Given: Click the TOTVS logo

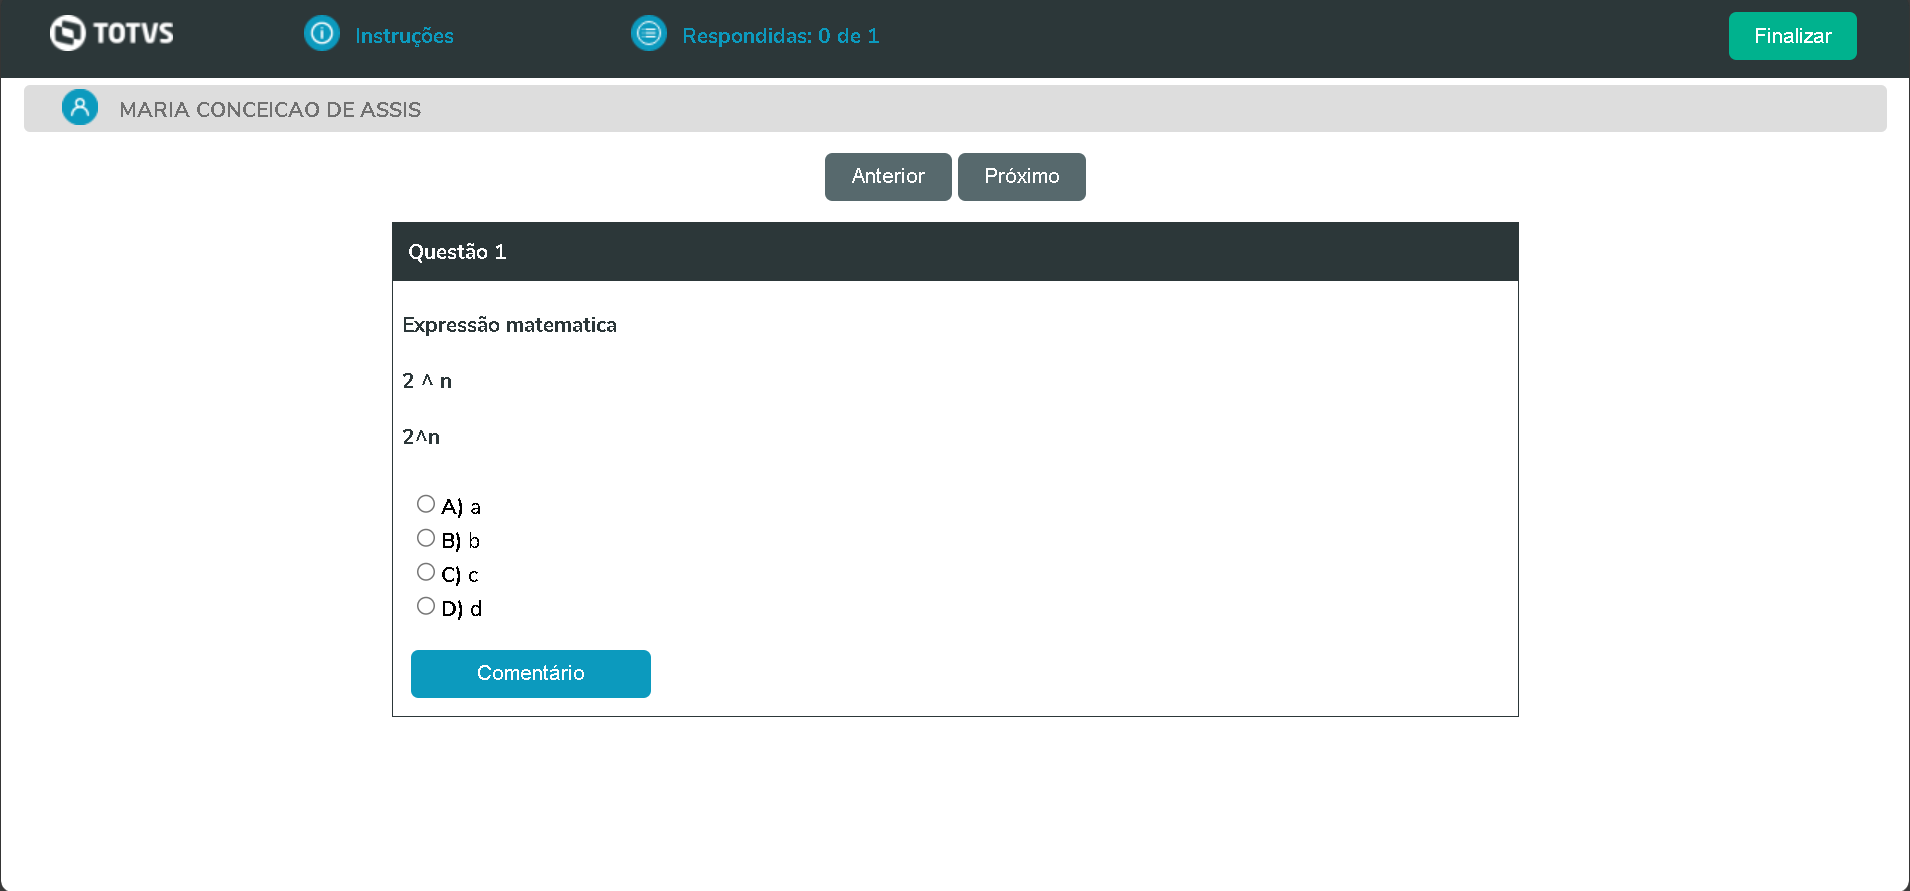Looking at the screenshot, I should 112,33.
